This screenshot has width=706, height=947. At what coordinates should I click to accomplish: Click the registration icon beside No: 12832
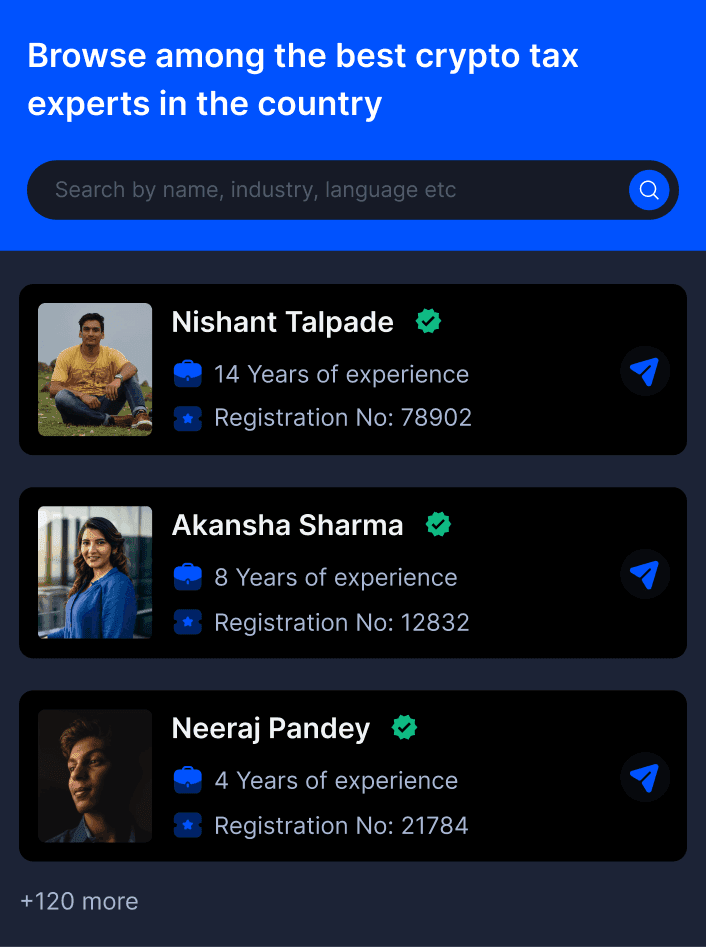coord(188,622)
